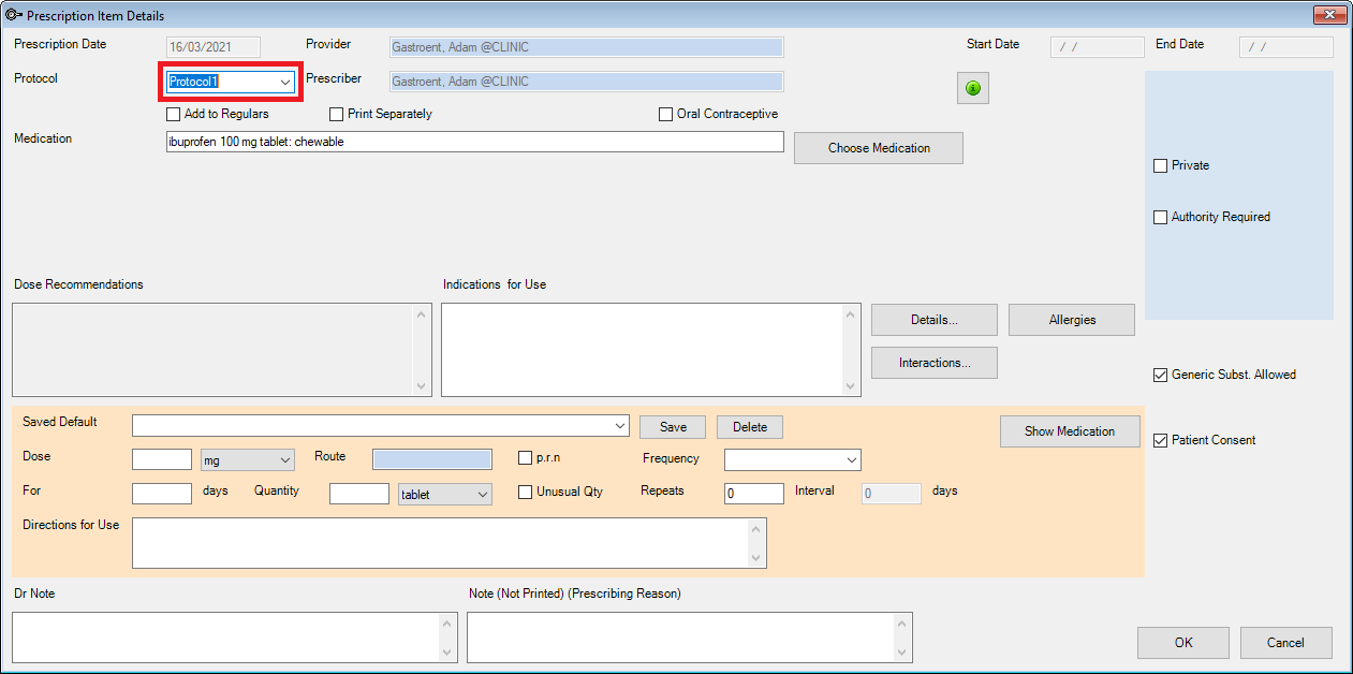Viewport: 1353px width, 674px height.
Task: Click Indications for Use scrollbar down arrow
Action: tap(851, 386)
